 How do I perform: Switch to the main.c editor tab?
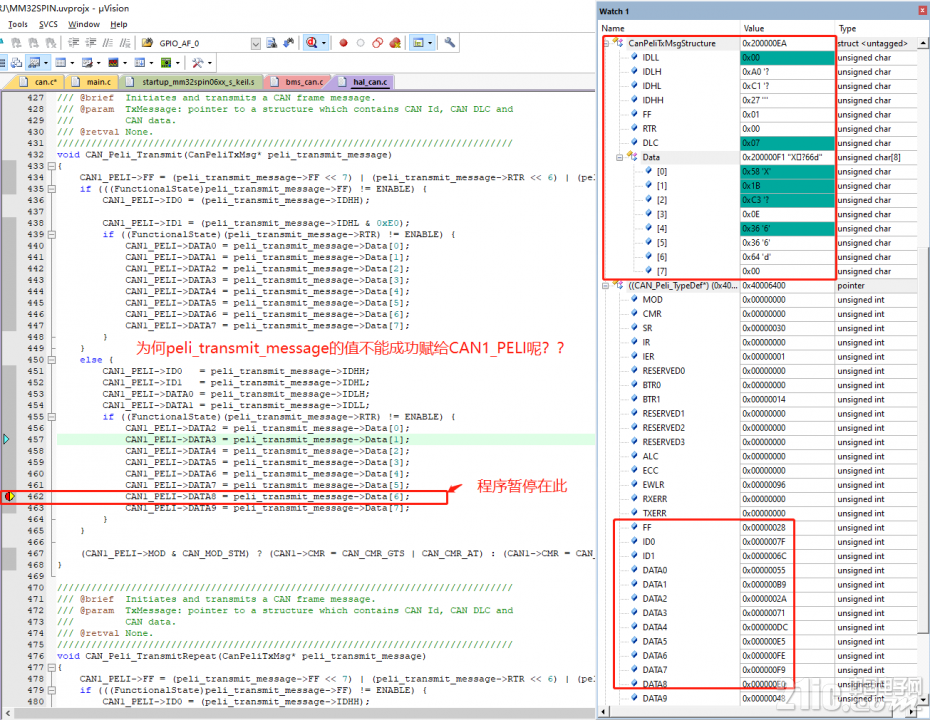tap(93, 82)
